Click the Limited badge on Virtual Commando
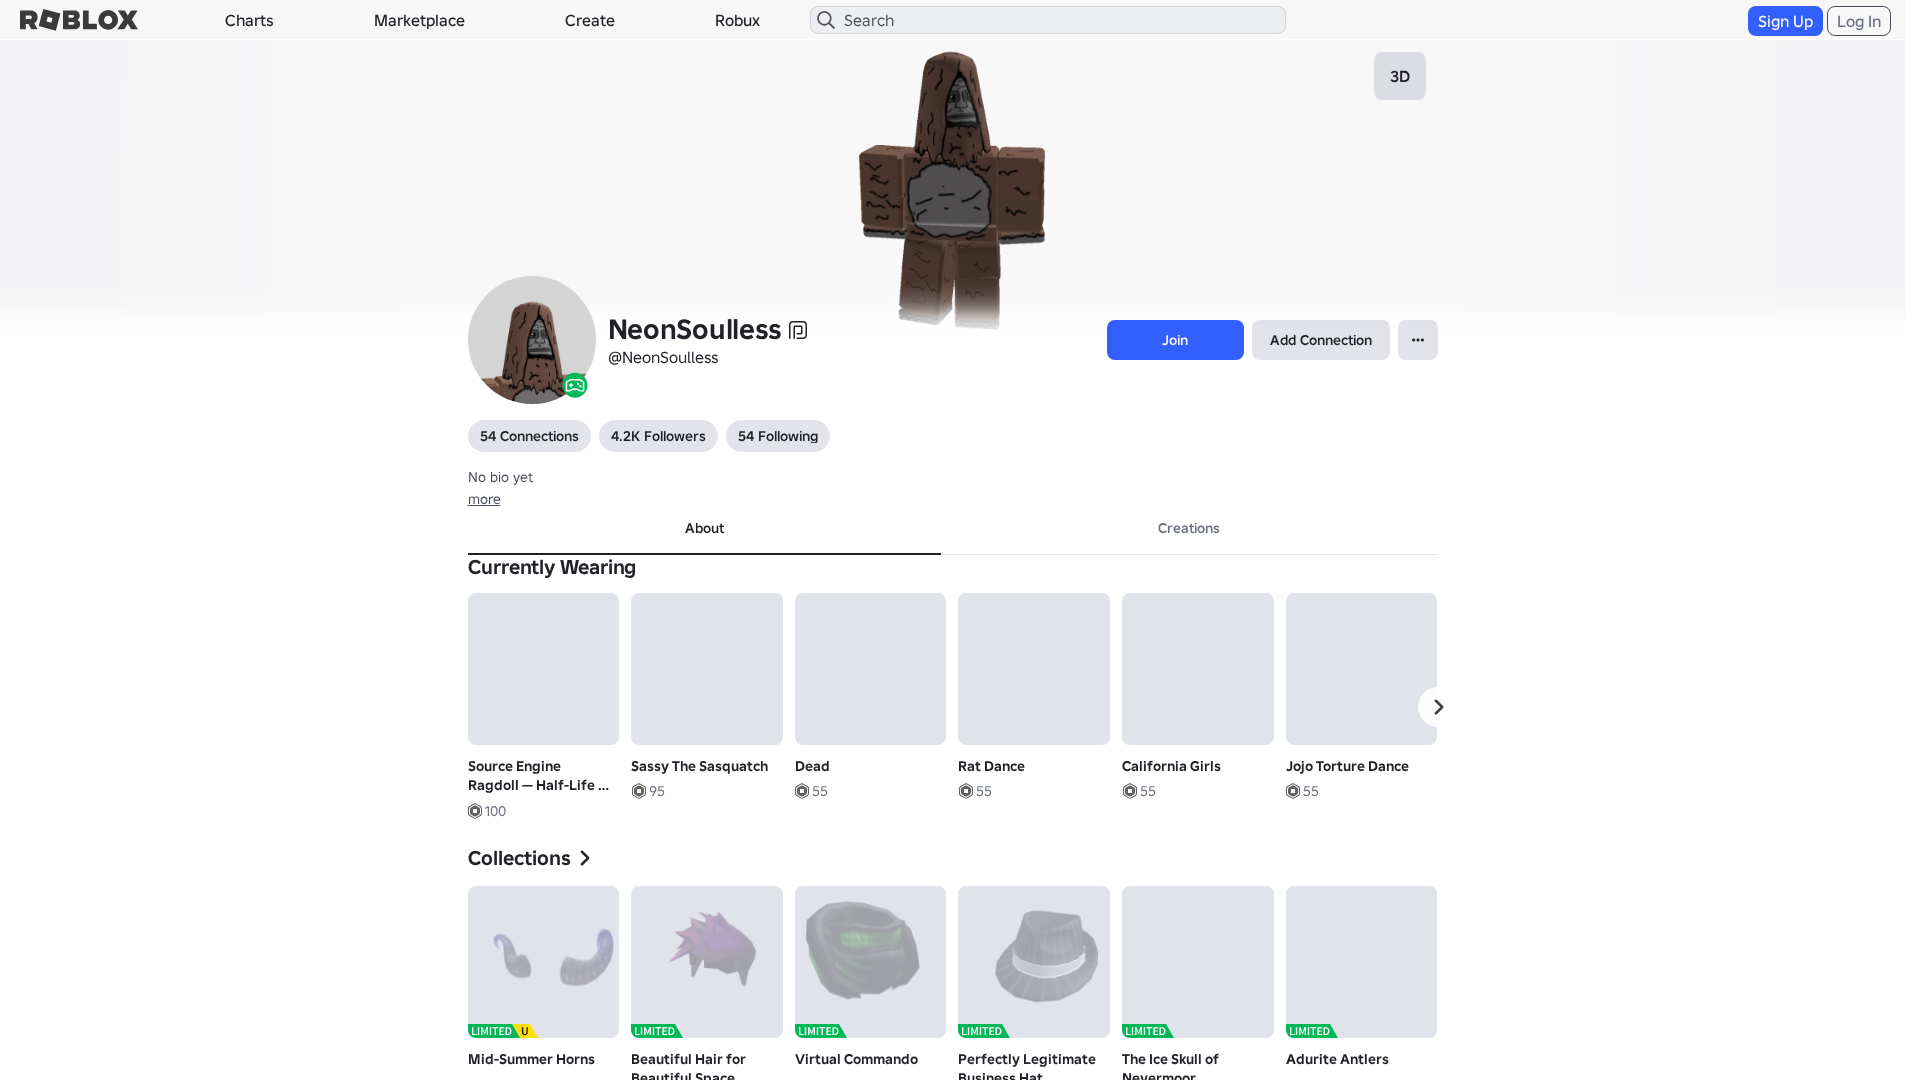Screen dimensions: 1920x1080 [x=821, y=1031]
